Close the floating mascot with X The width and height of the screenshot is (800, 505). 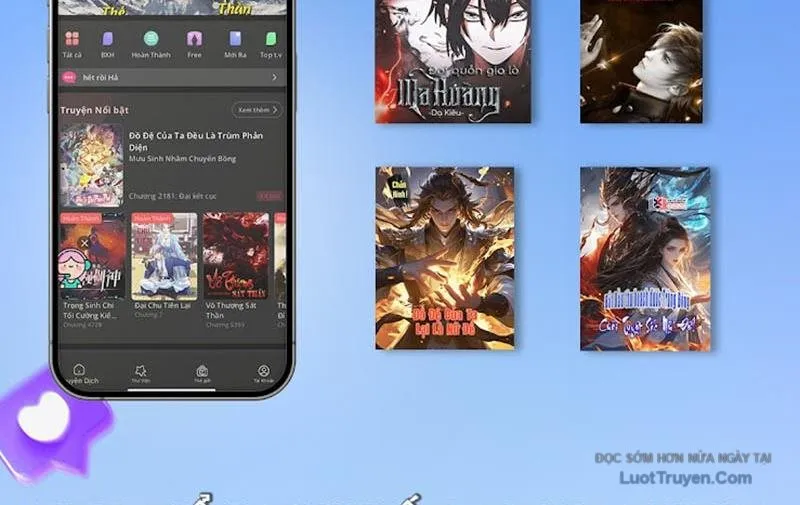(x=85, y=243)
